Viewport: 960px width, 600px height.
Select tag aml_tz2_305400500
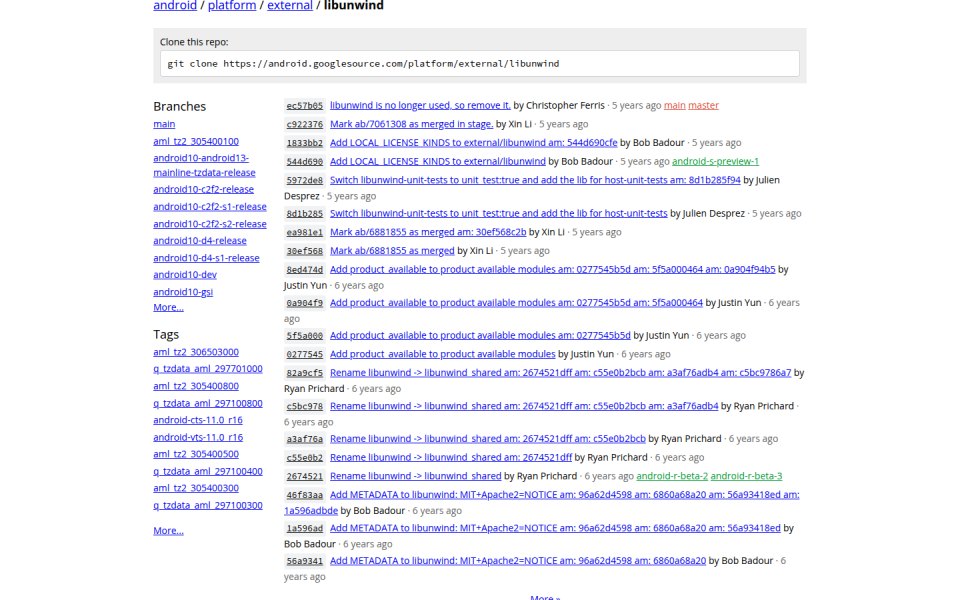tap(196, 454)
